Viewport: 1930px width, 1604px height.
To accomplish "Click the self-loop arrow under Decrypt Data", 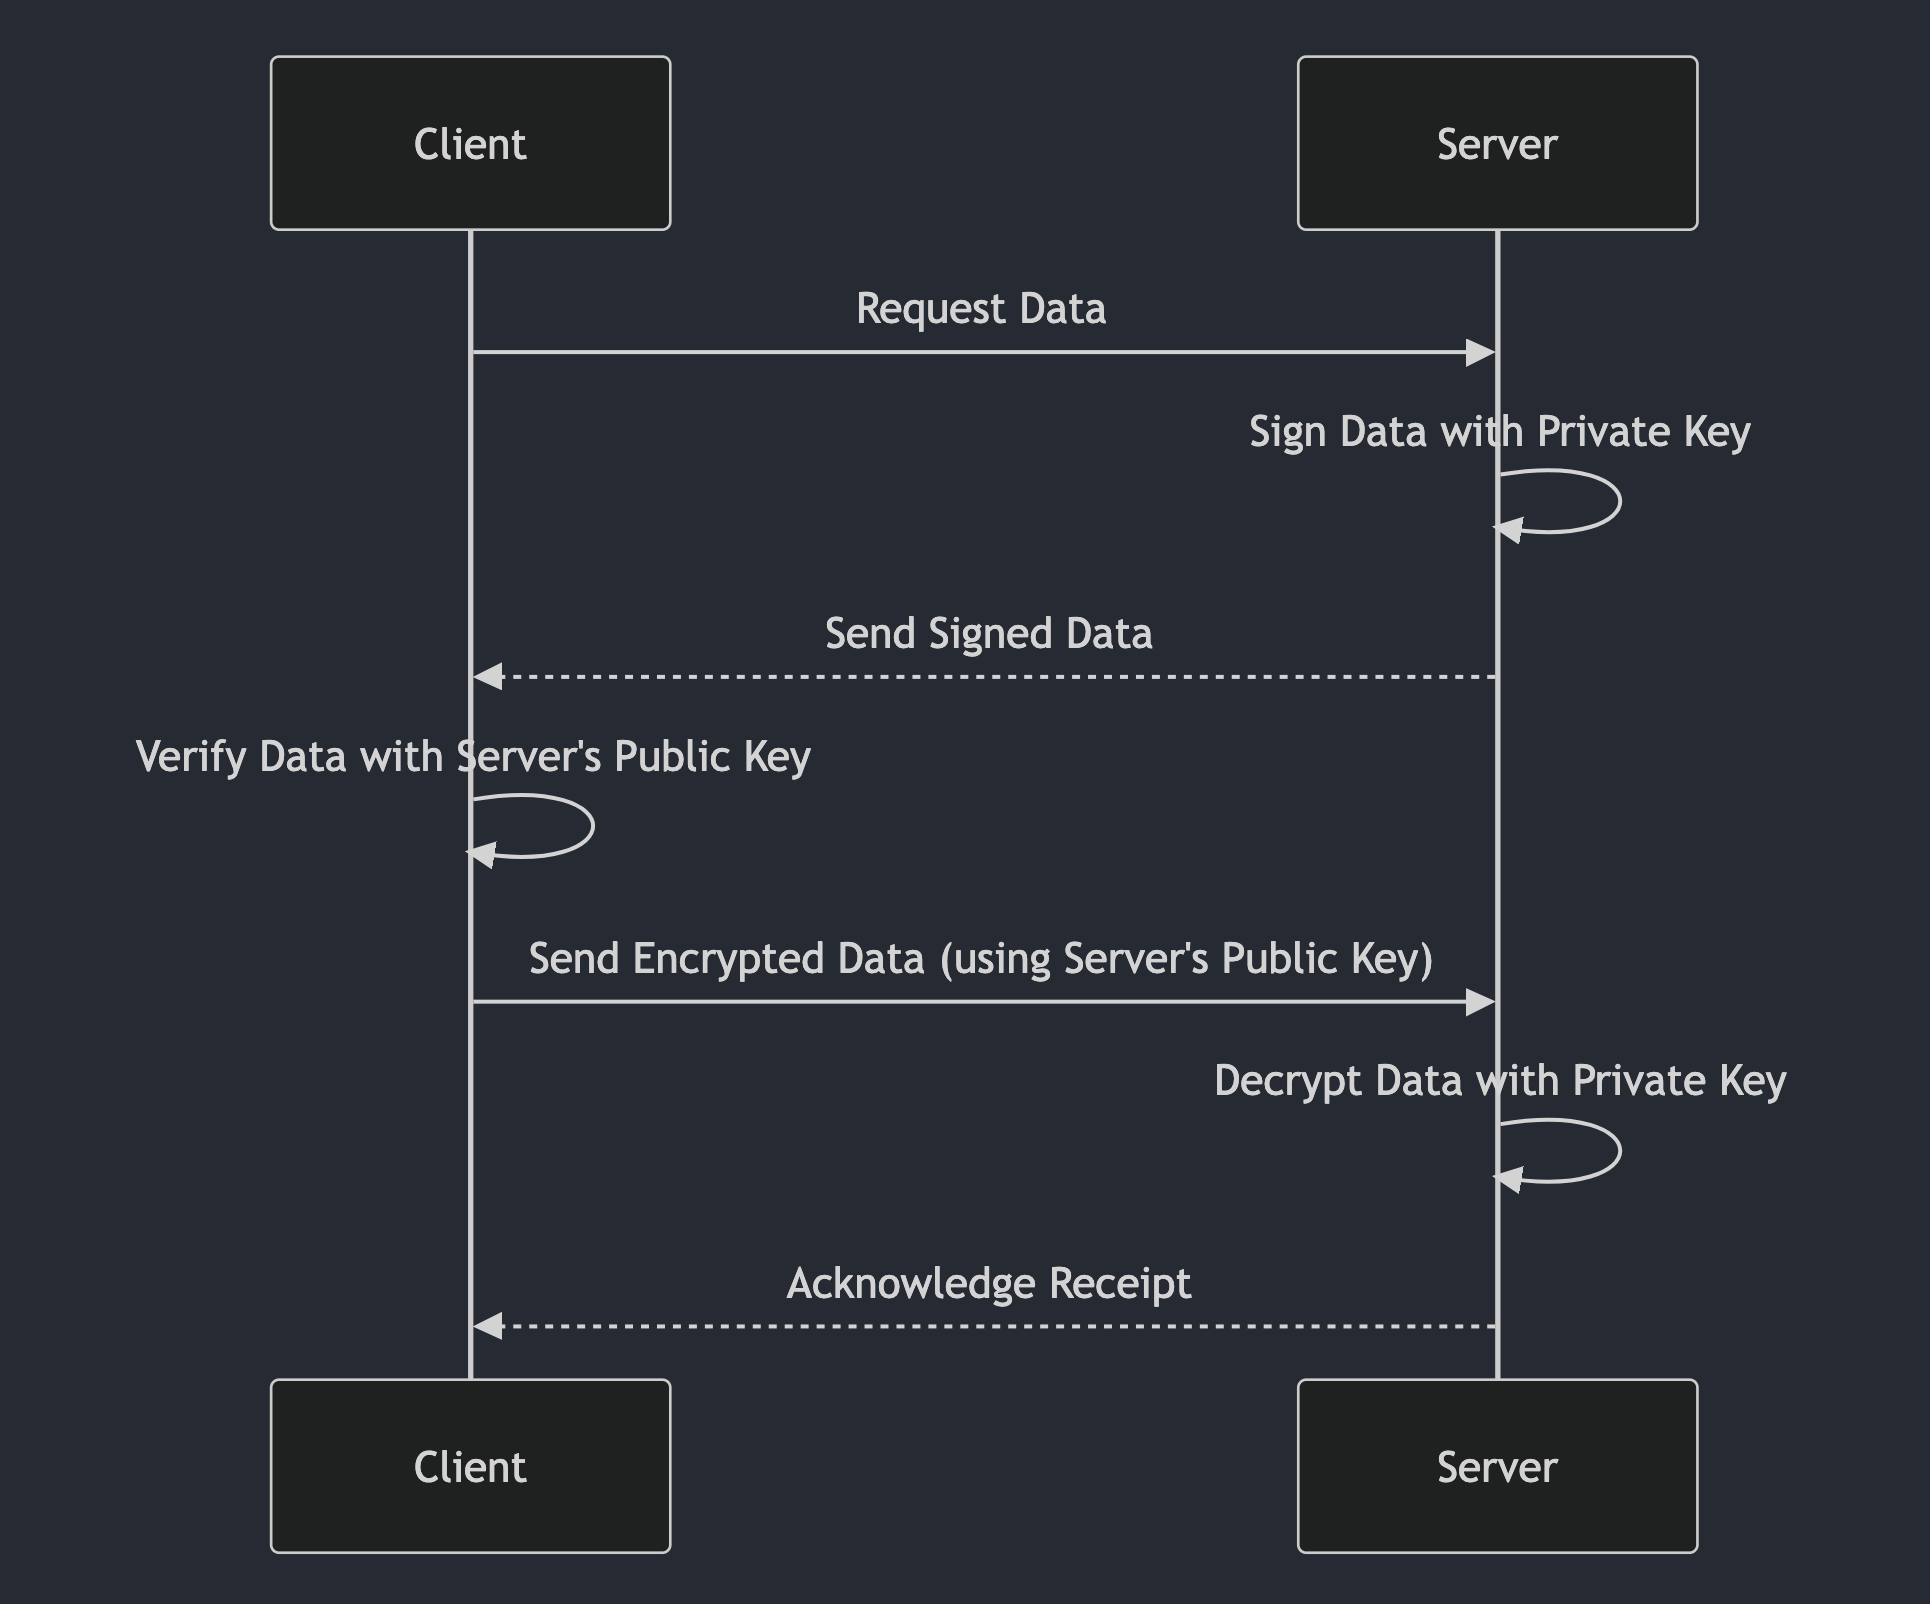I will pyautogui.click(x=1617, y=1151).
